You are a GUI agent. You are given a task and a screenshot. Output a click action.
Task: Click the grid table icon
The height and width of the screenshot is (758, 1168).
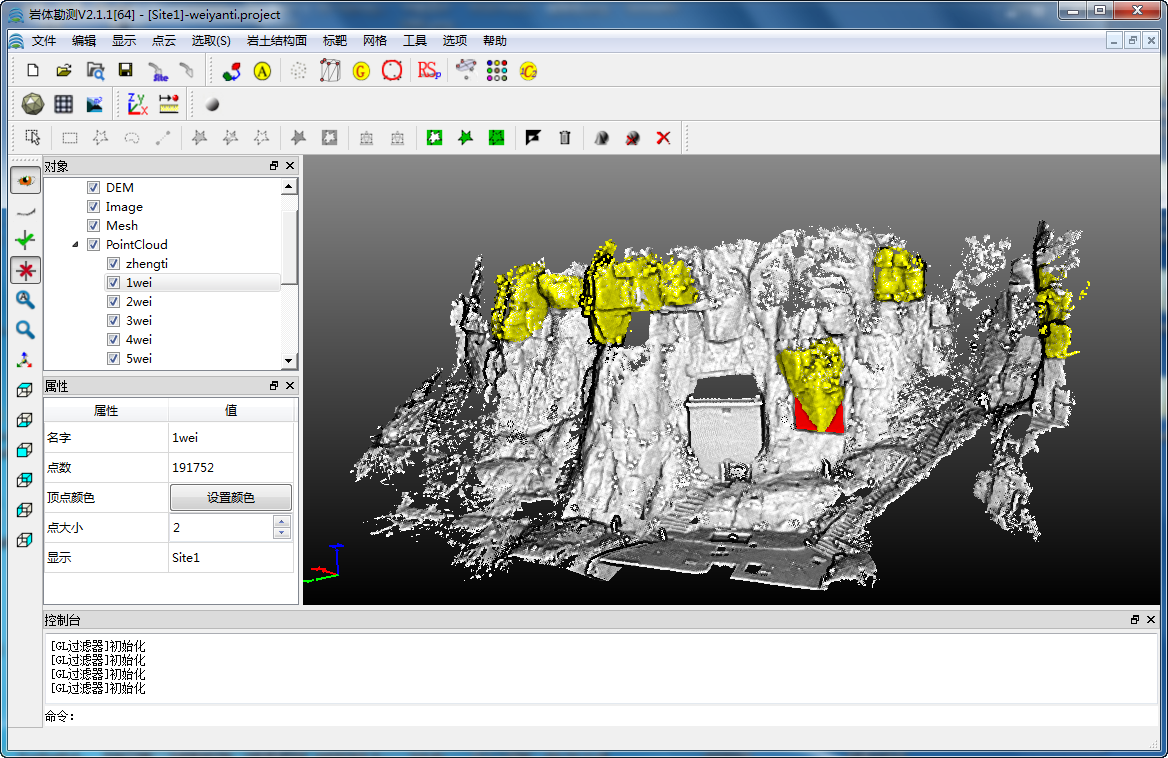[64, 104]
